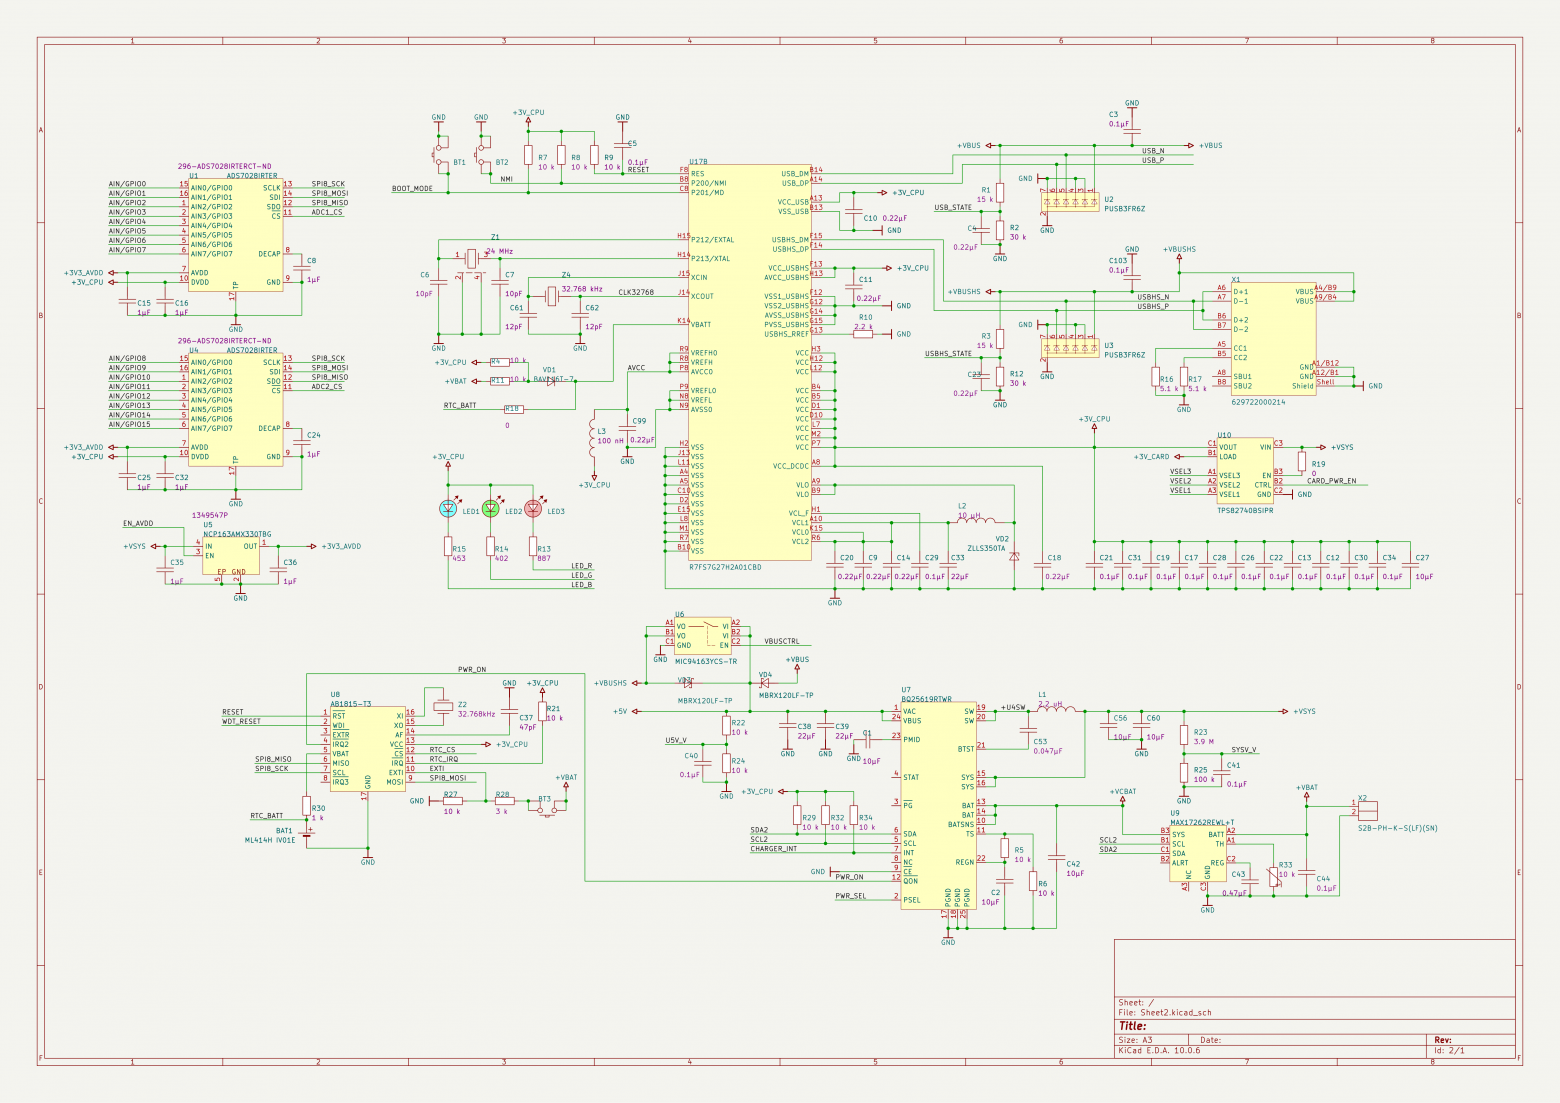This screenshot has height=1103, width=1560.
Task: Click the blue LED1 symbol
Action: 449,508
